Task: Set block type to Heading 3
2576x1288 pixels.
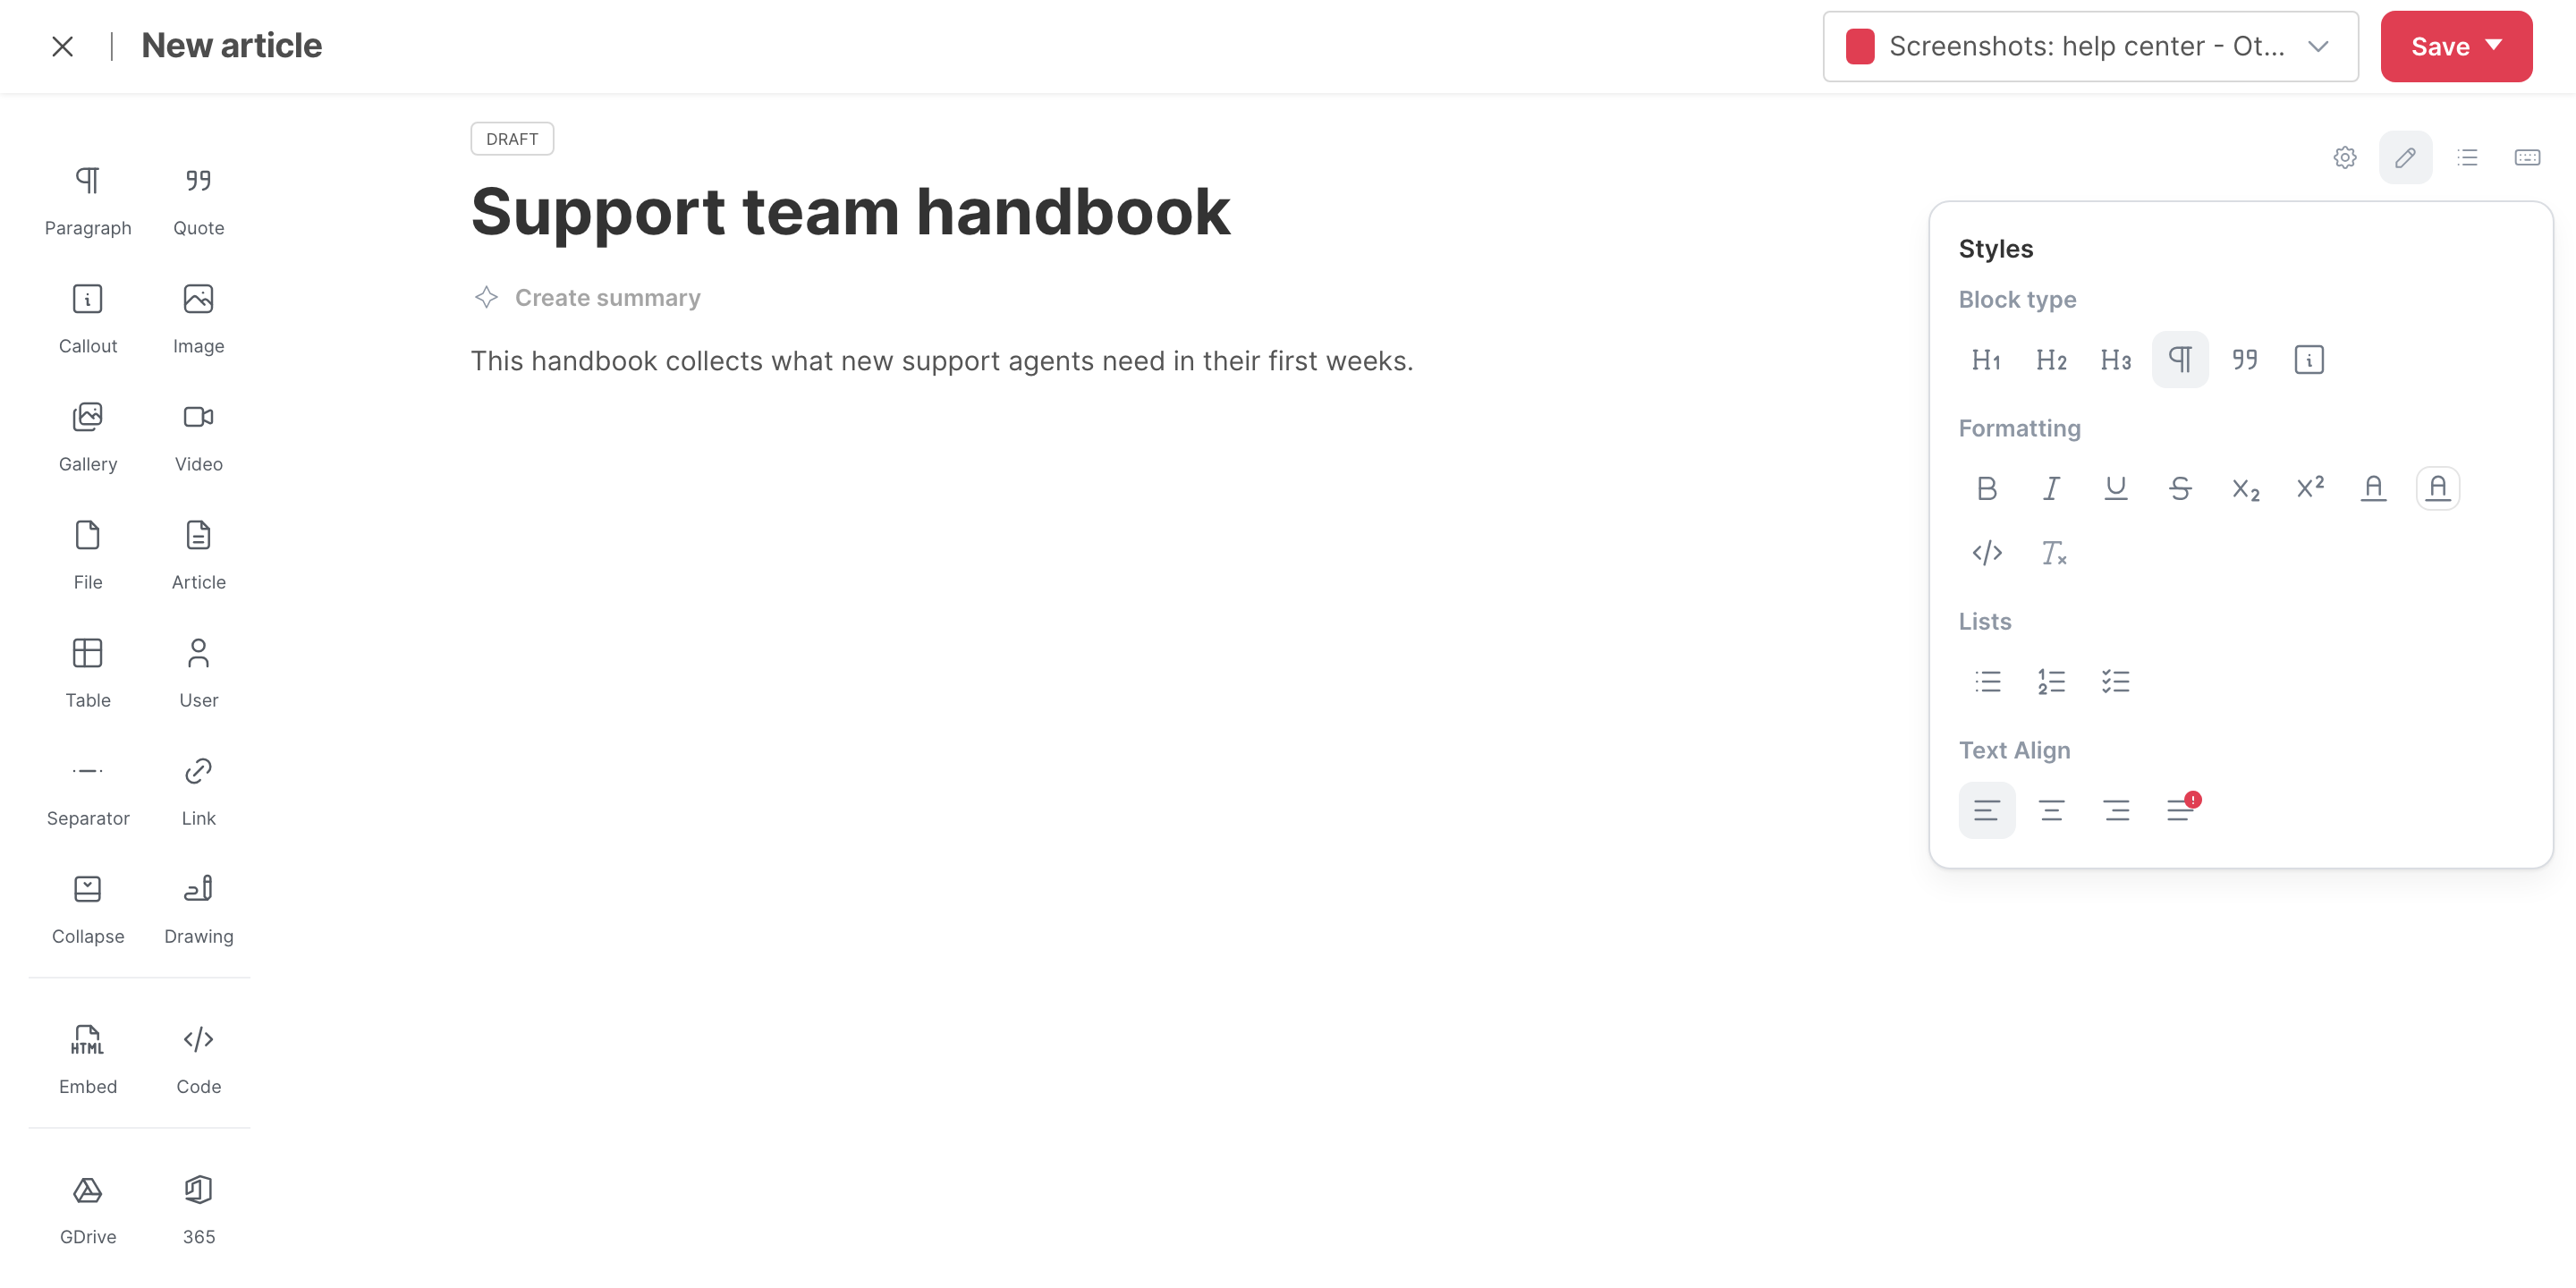Action: pyautogui.click(x=2115, y=360)
